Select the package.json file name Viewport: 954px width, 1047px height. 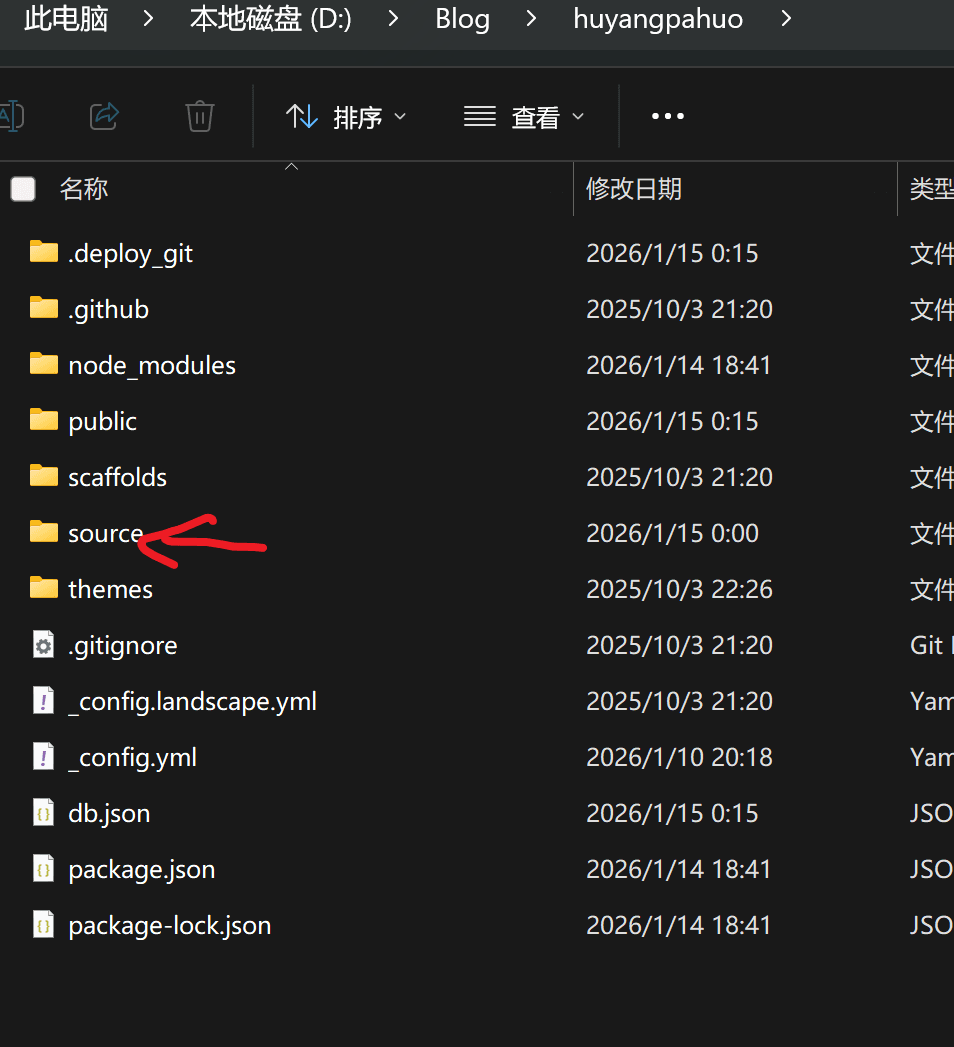(141, 870)
